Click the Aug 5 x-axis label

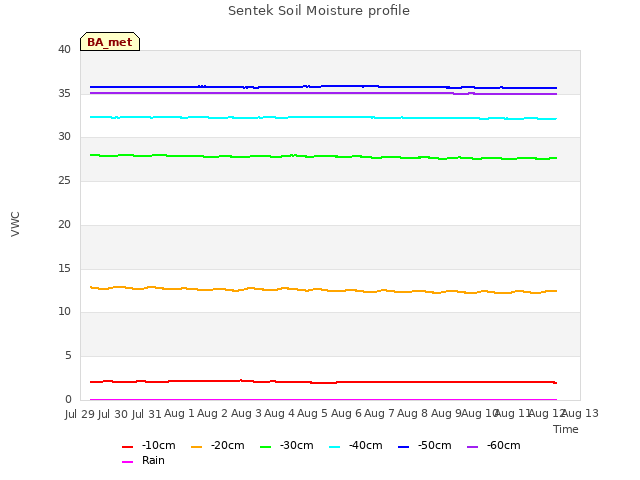click(x=312, y=413)
